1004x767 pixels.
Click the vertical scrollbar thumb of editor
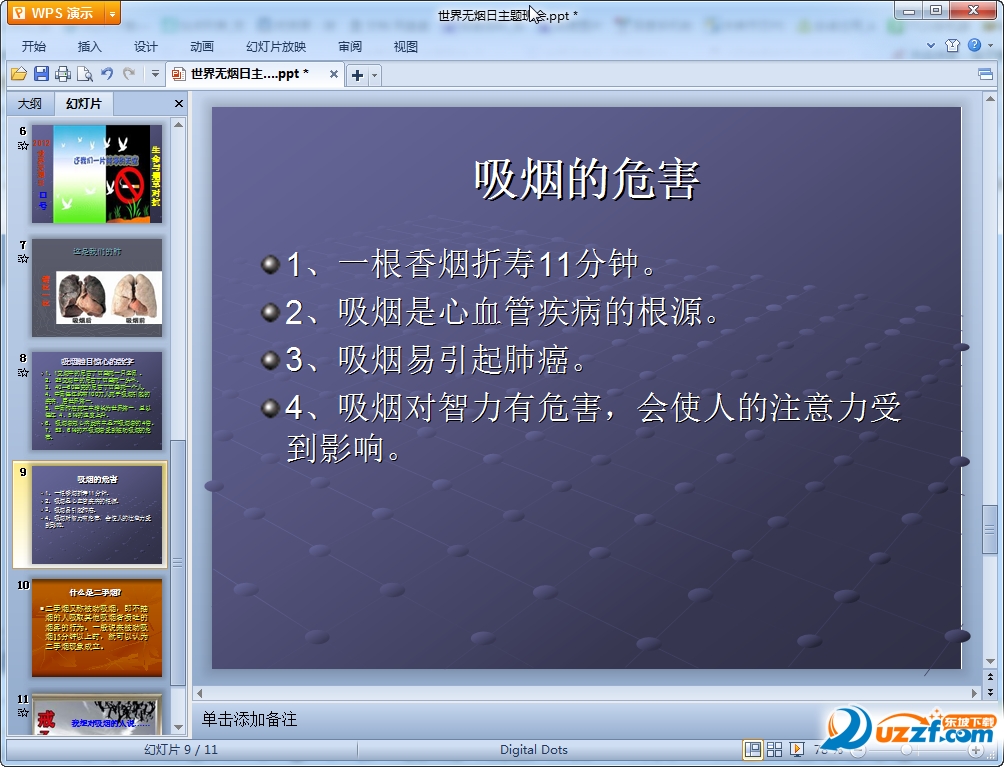pyautogui.click(x=990, y=529)
